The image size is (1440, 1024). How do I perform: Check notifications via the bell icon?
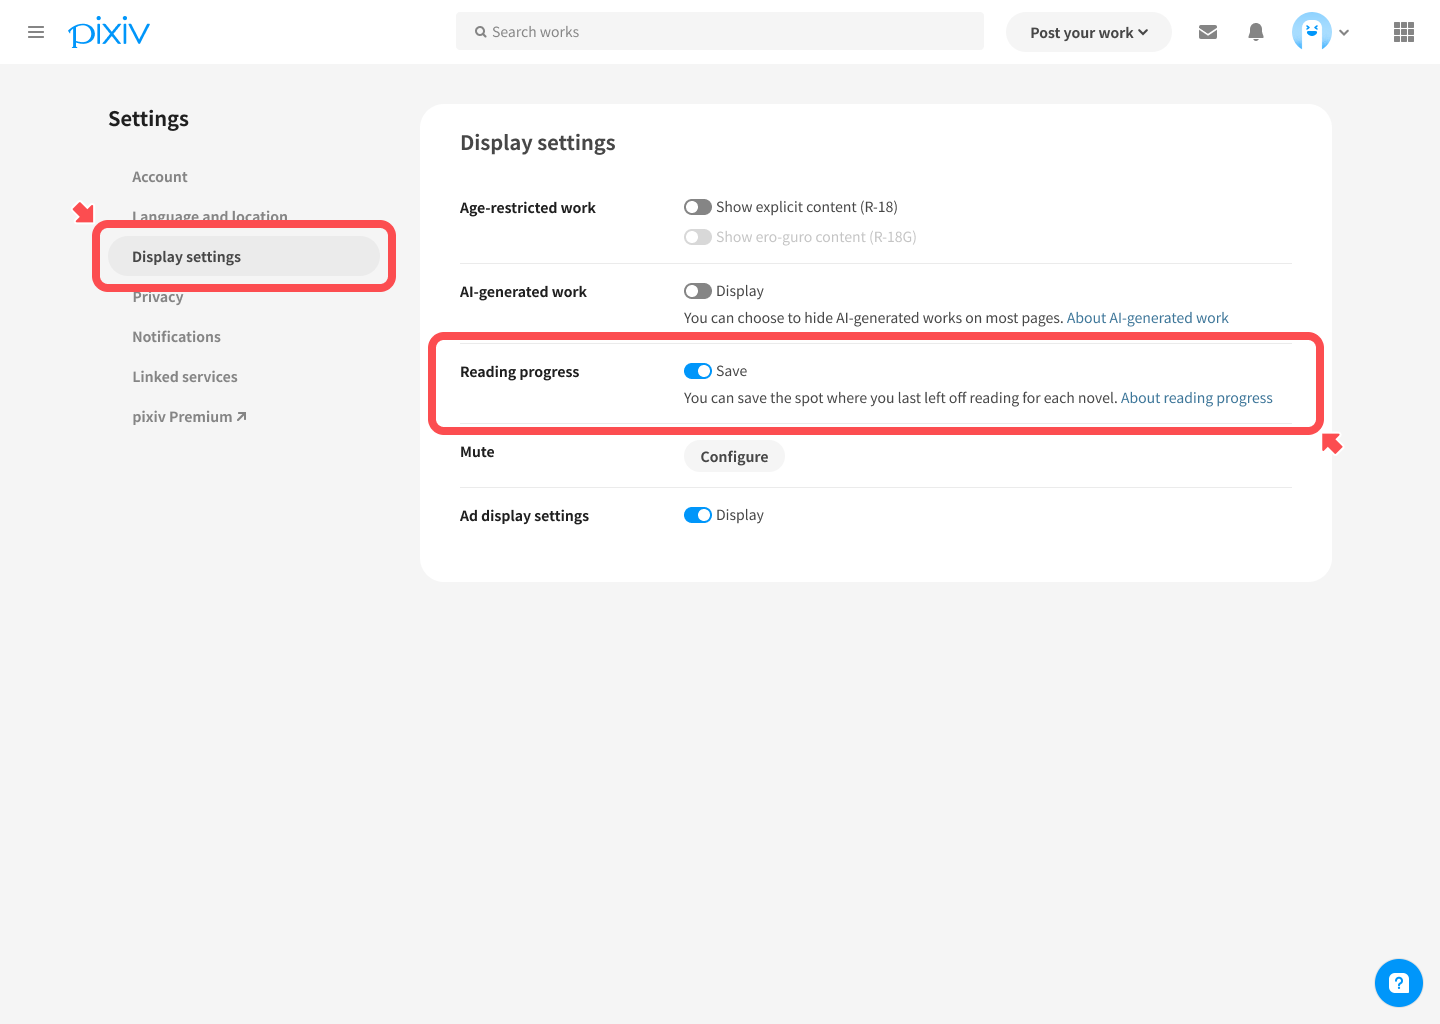pos(1255,31)
